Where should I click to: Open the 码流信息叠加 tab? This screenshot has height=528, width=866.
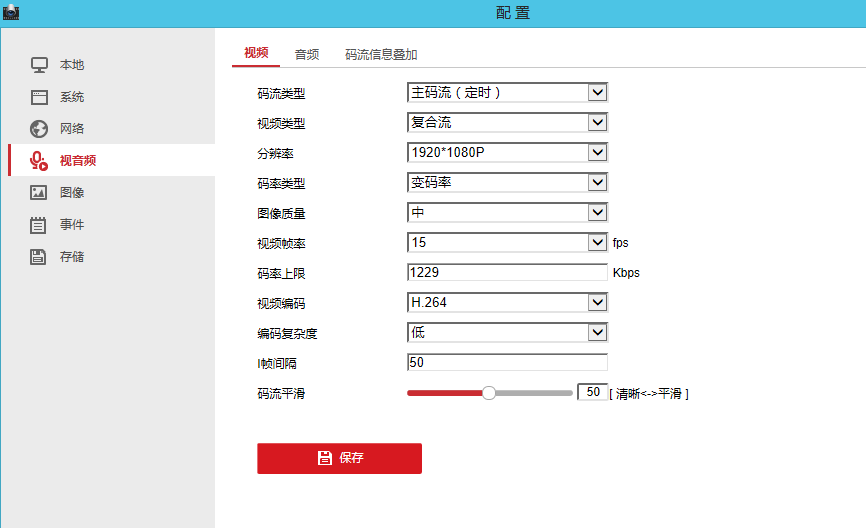click(x=381, y=55)
